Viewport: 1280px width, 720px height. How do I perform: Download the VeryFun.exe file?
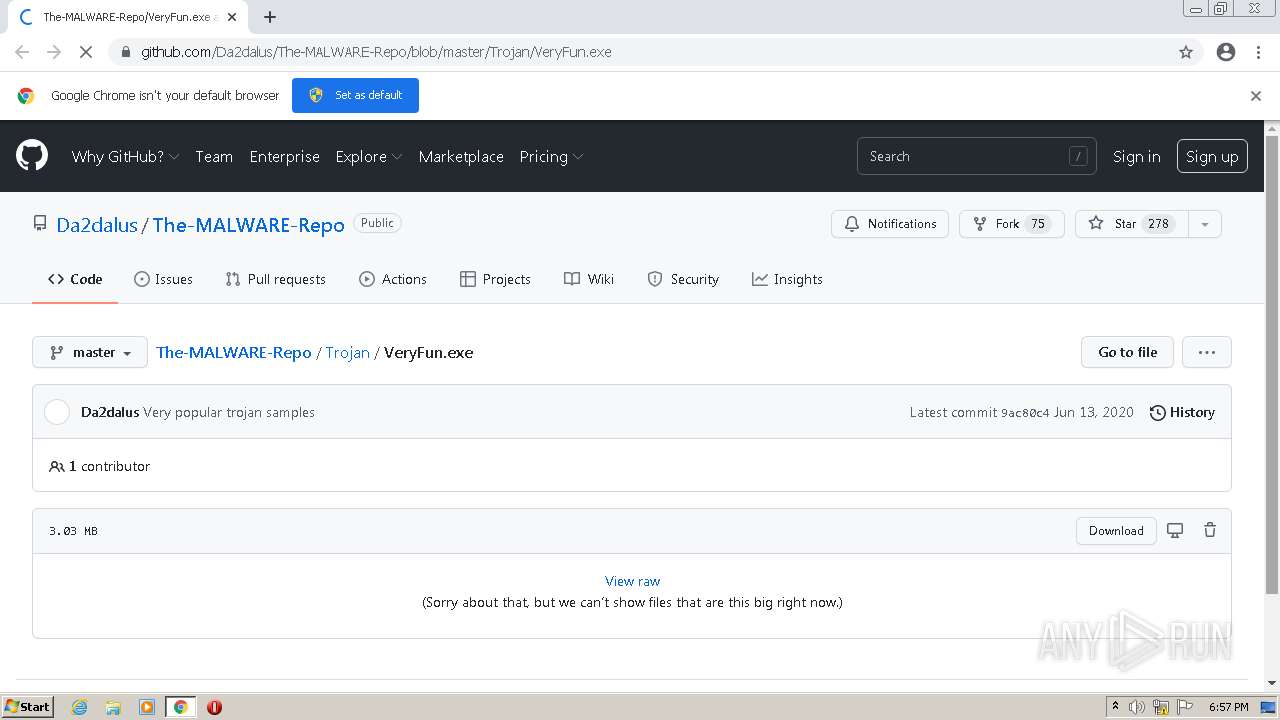coord(1116,531)
